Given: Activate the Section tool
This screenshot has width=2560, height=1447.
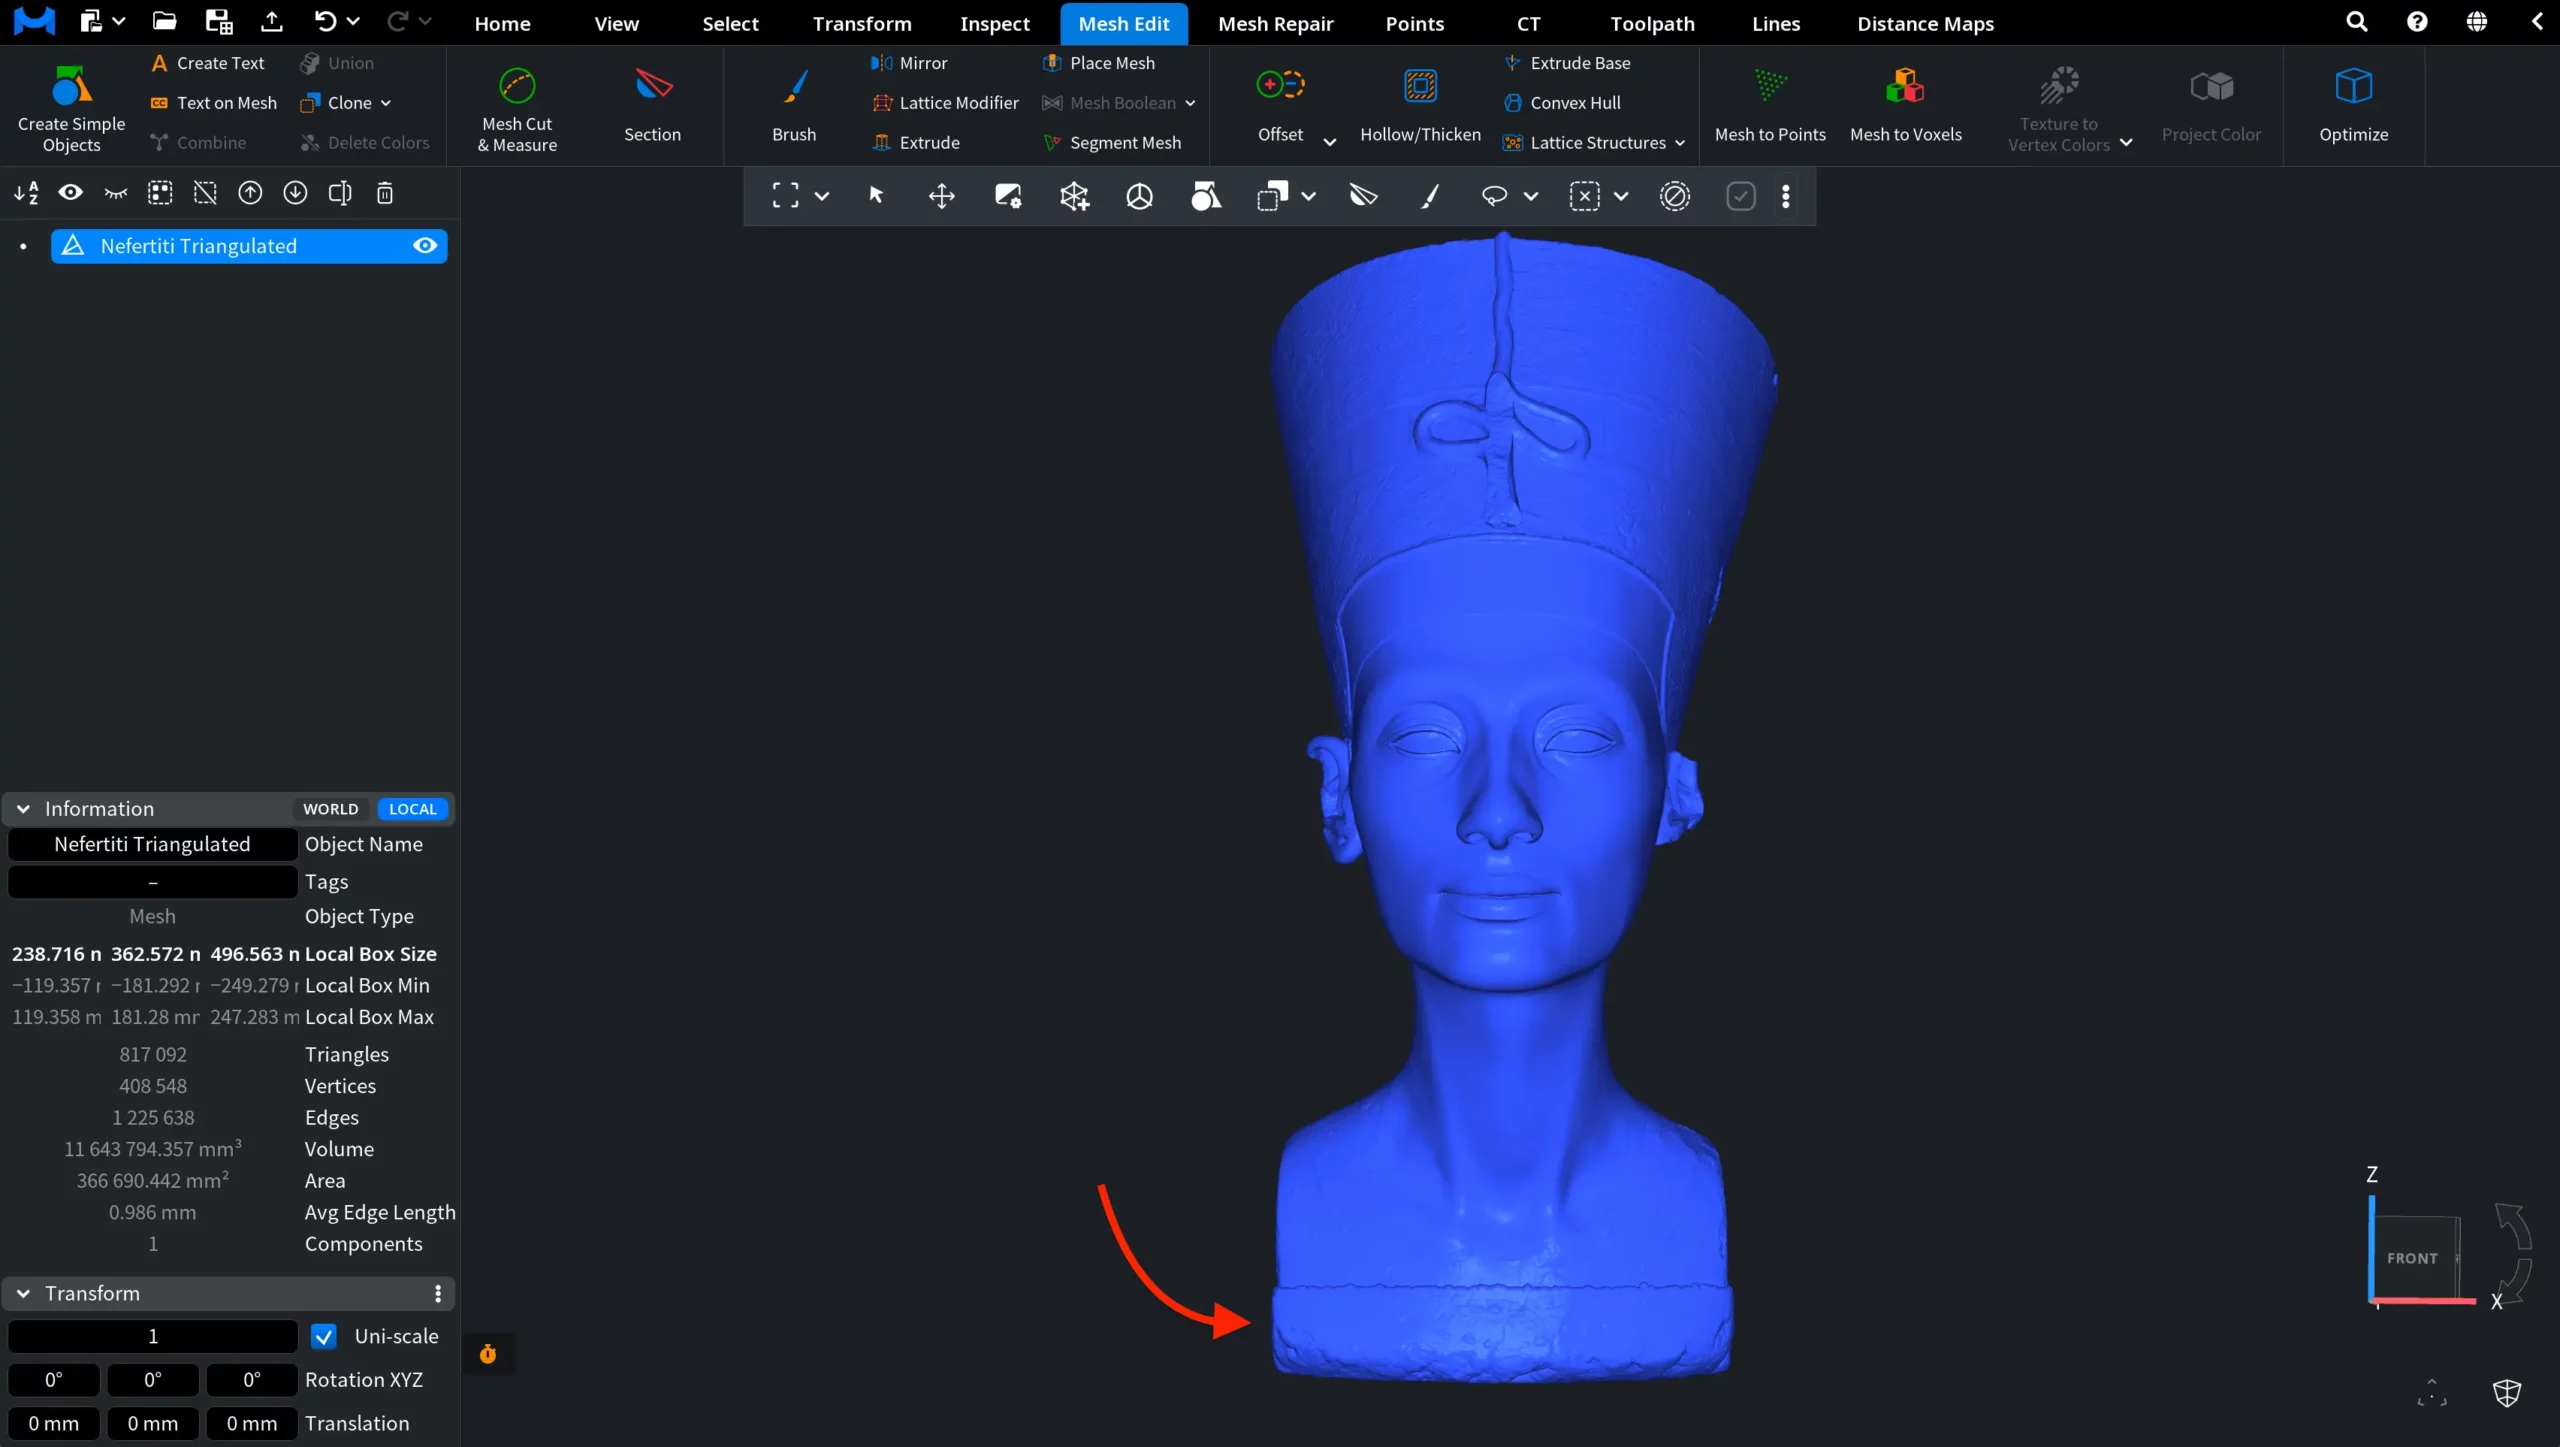Looking at the screenshot, I should (652, 106).
